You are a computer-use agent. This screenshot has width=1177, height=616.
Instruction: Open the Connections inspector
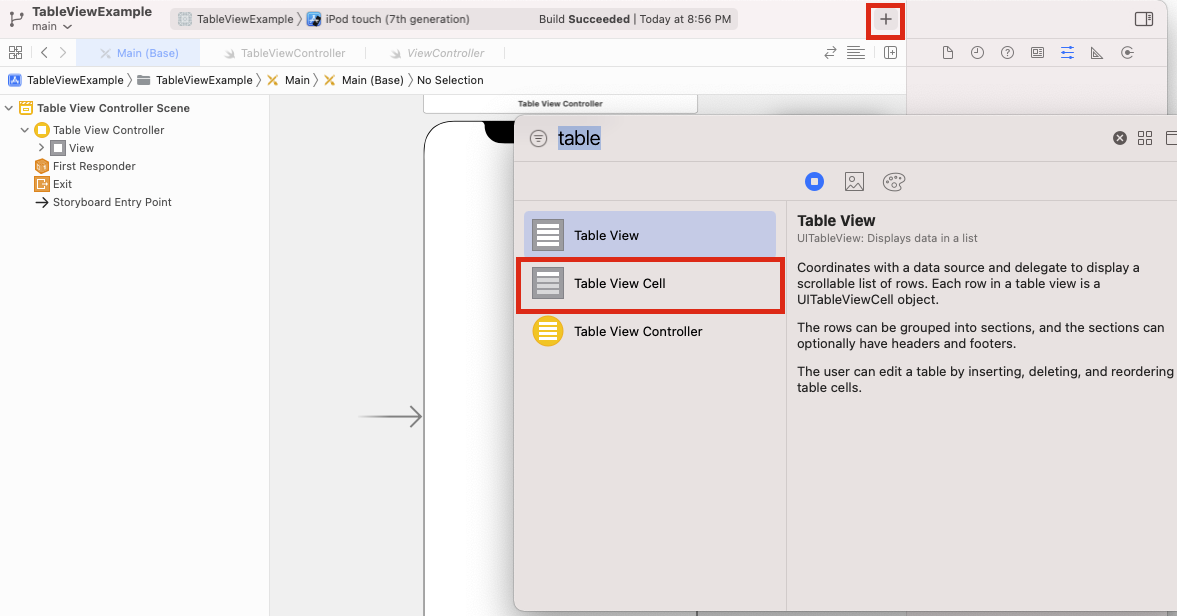1127,53
